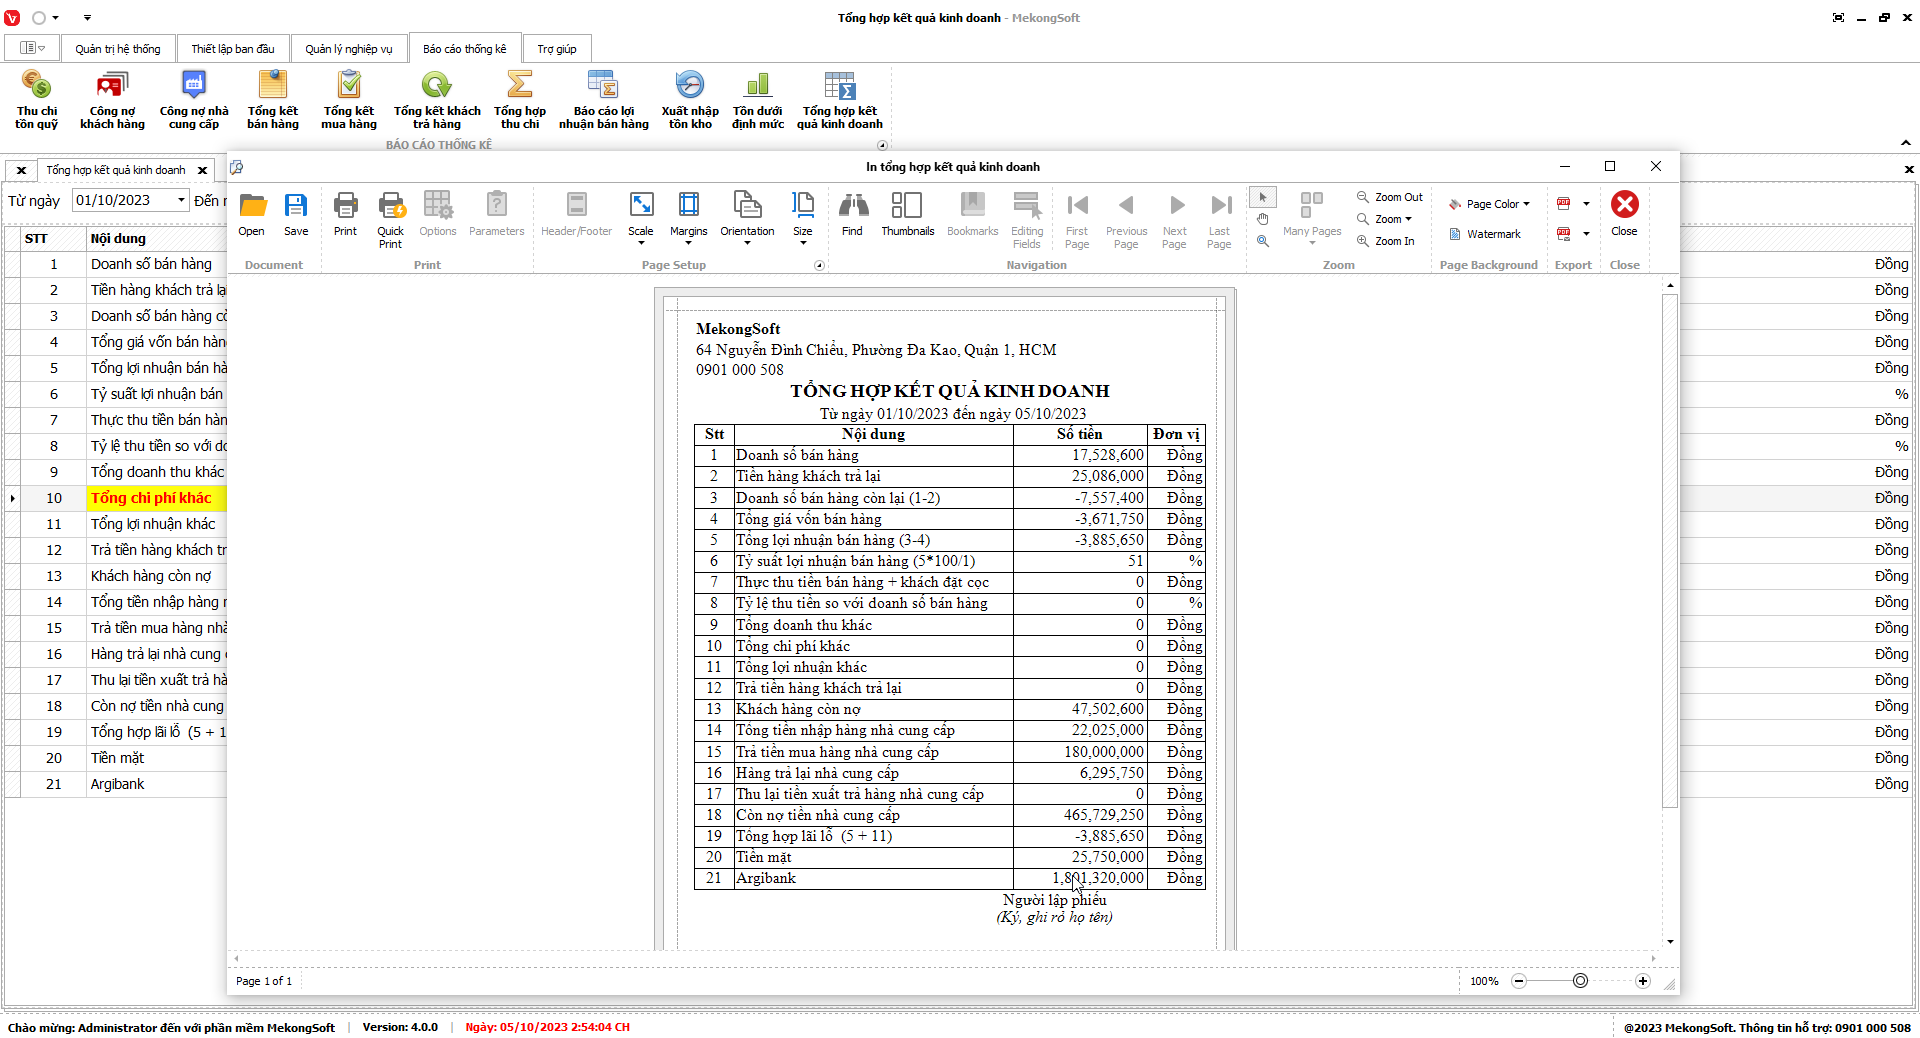
Task: Open the Find tool with the binoculars icon
Action: pos(852,214)
